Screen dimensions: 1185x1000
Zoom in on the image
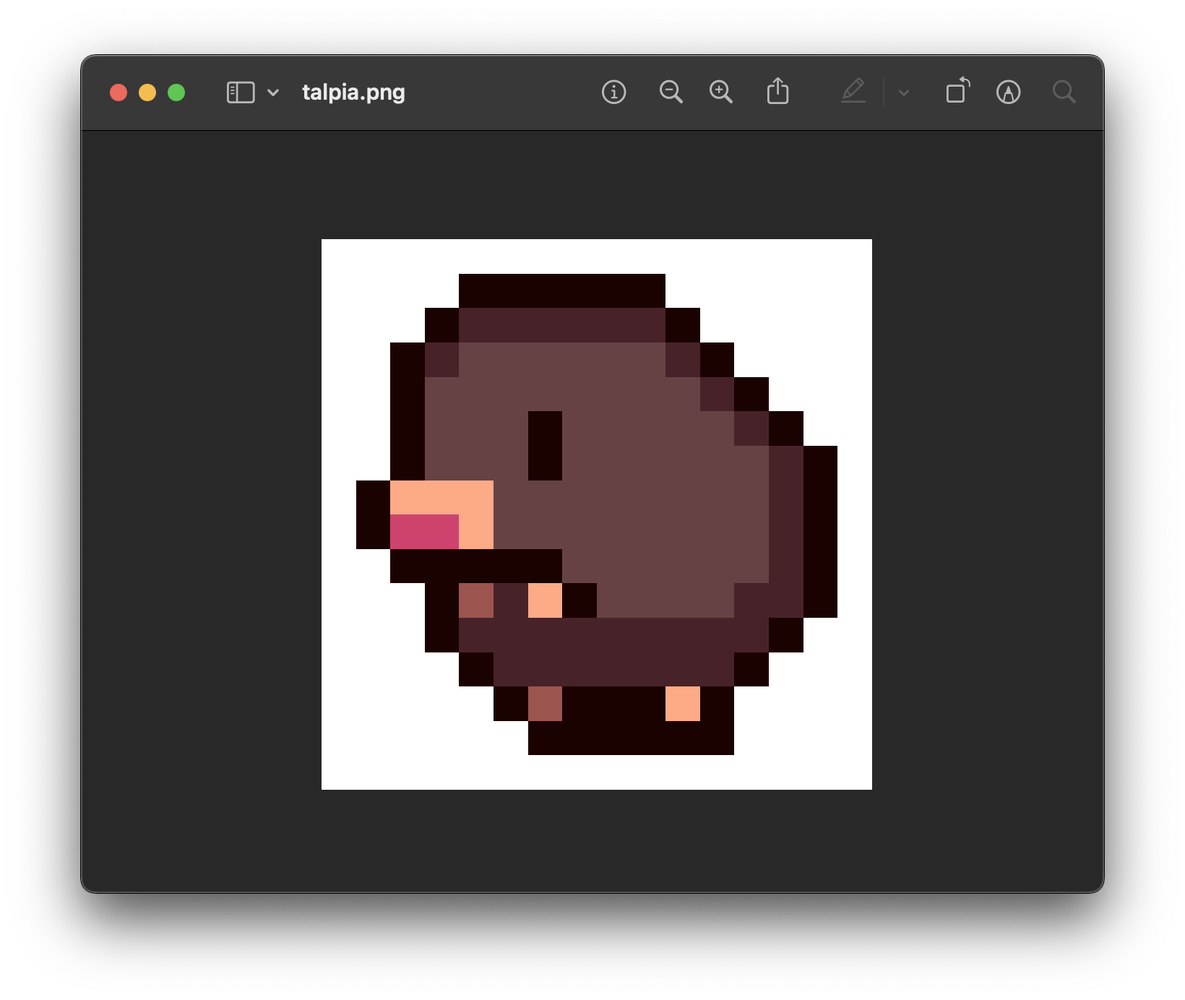click(721, 92)
